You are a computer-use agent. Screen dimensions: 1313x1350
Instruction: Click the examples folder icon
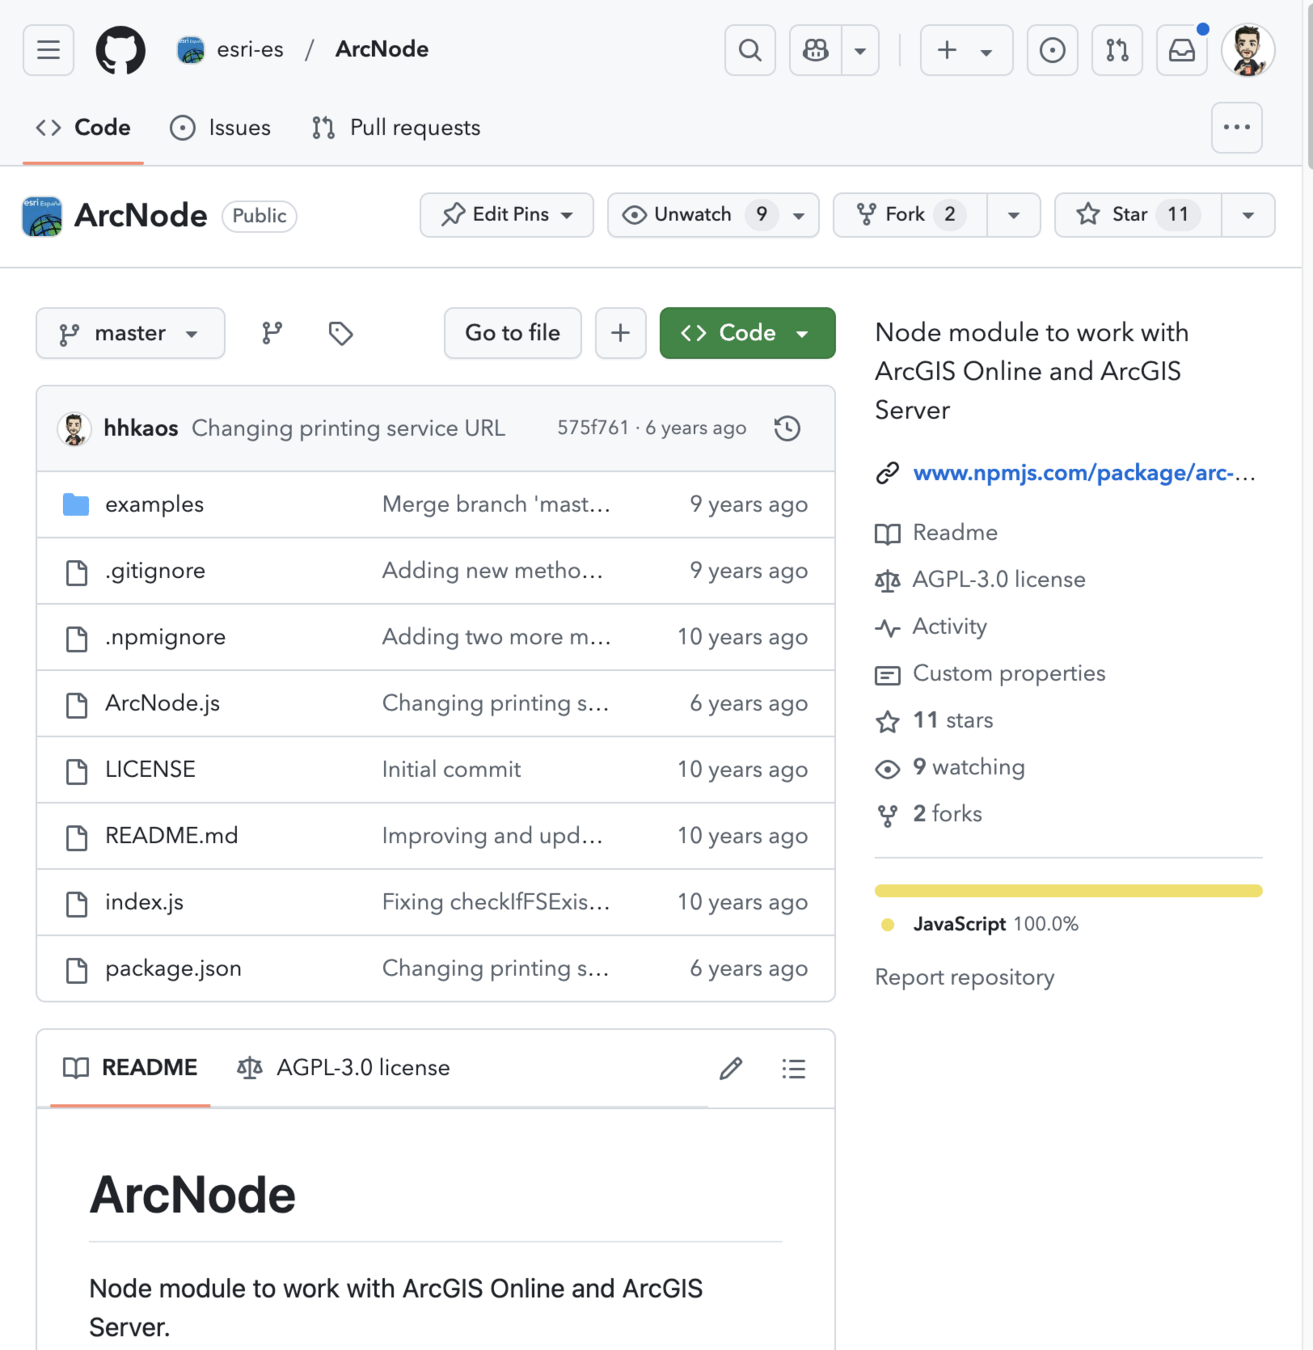pyautogui.click(x=76, y=504)
